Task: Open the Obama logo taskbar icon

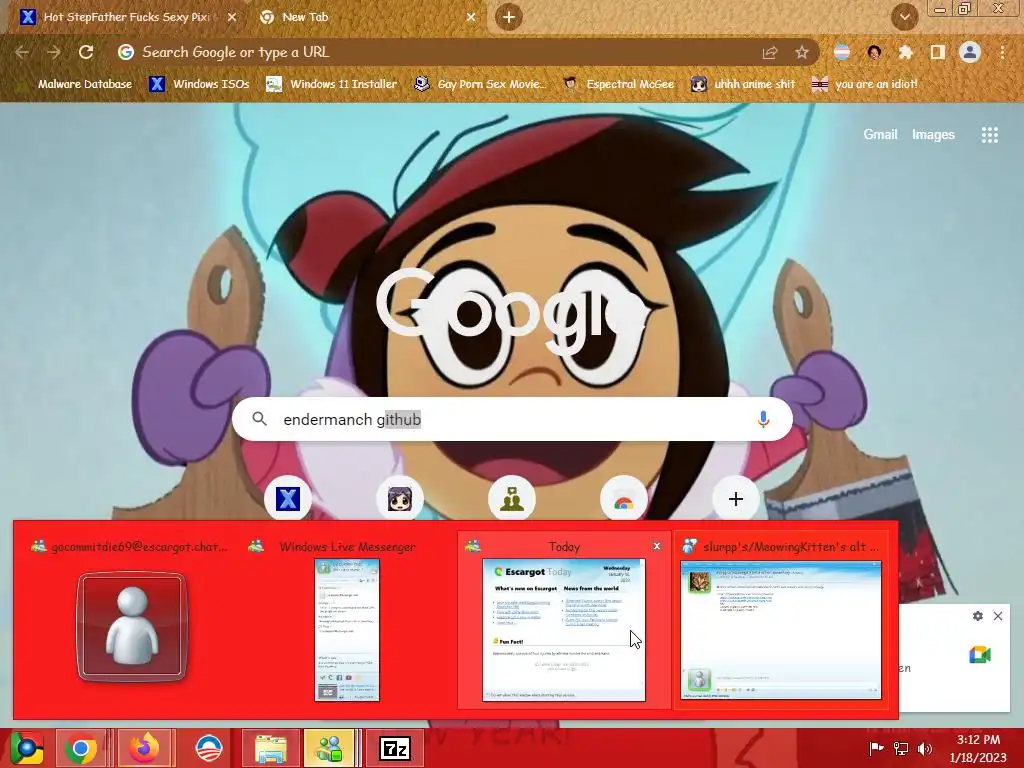Action: pos(209,748)
